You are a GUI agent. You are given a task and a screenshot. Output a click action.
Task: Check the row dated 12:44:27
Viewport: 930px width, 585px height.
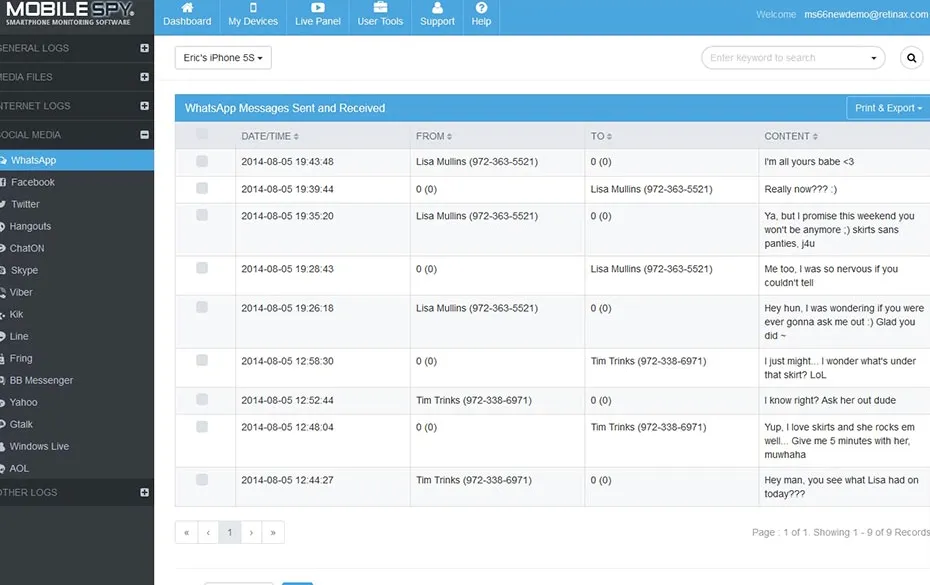point(202,479)
